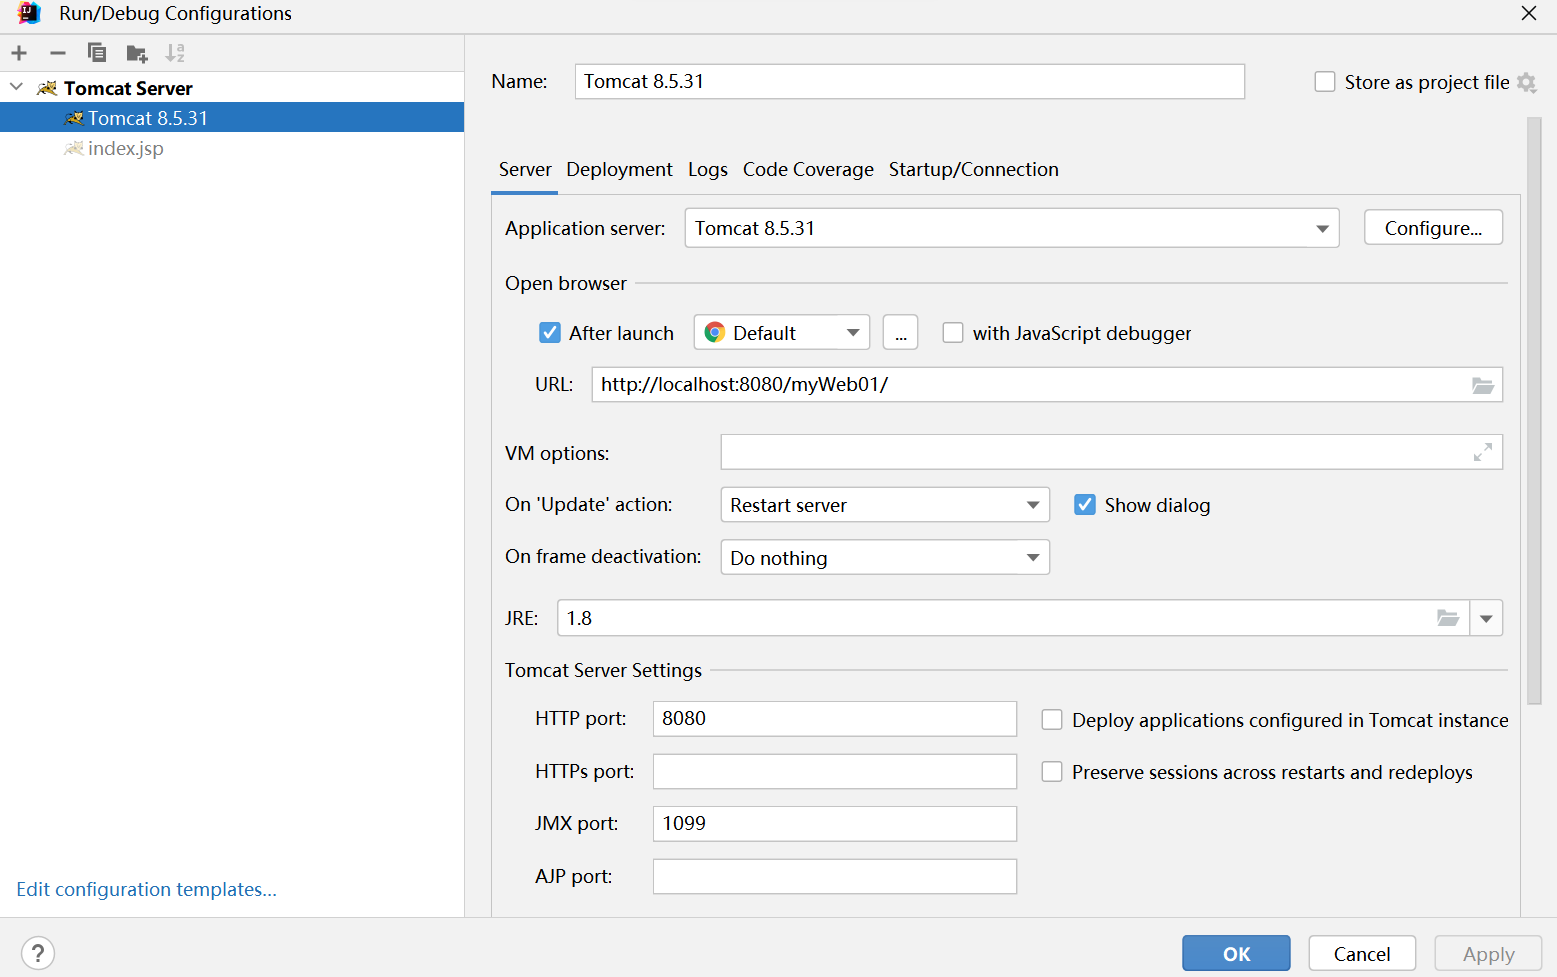1557x977 pixels.
Task: Click the Tomcat Server group icon
Action: point(46,88)
